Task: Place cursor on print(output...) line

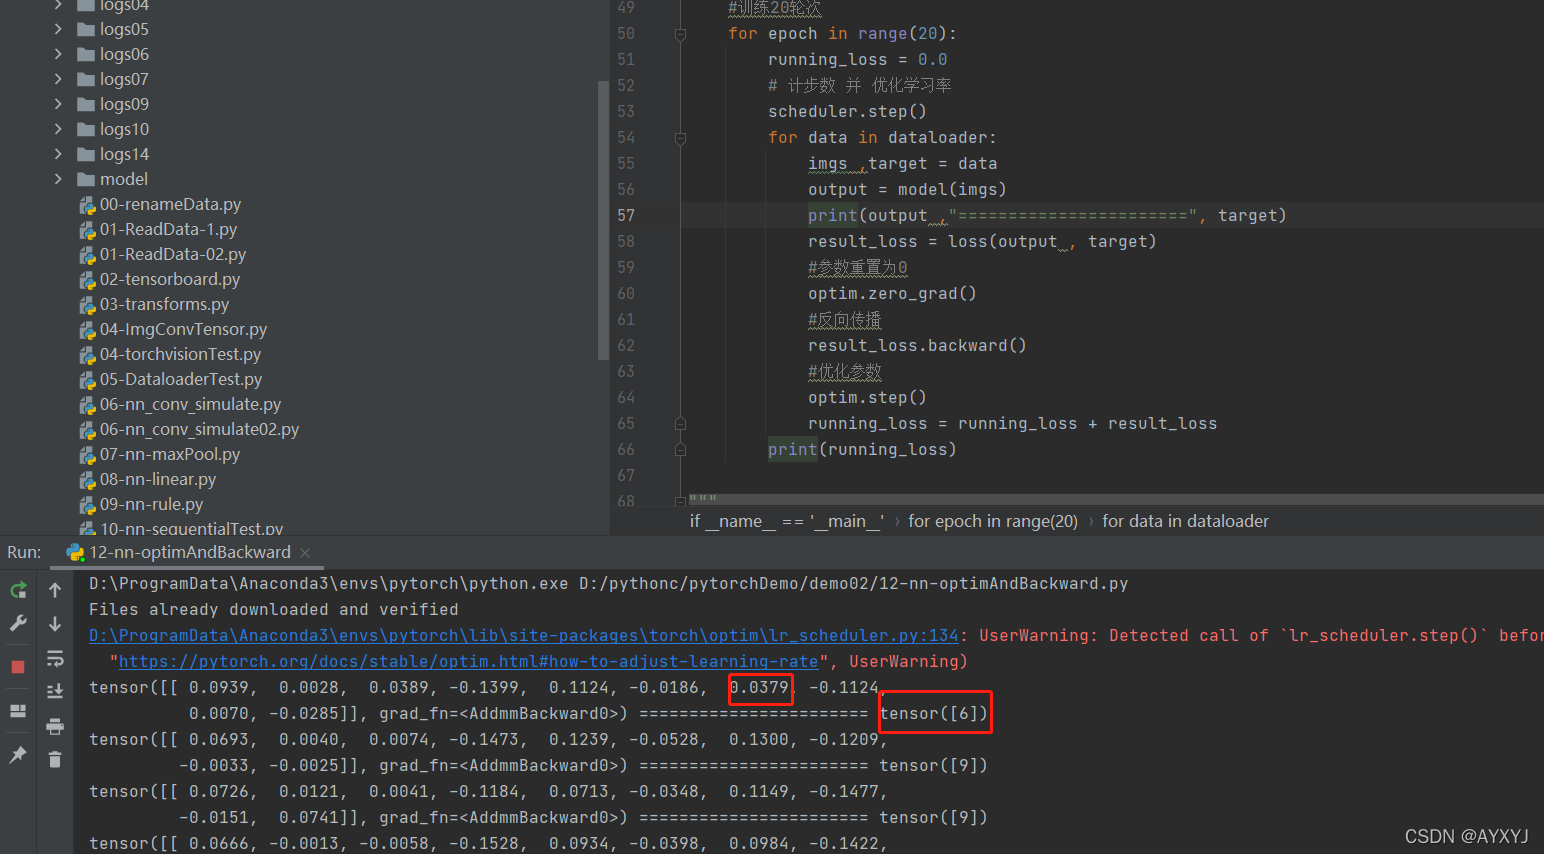Action: pos(1047,215)
